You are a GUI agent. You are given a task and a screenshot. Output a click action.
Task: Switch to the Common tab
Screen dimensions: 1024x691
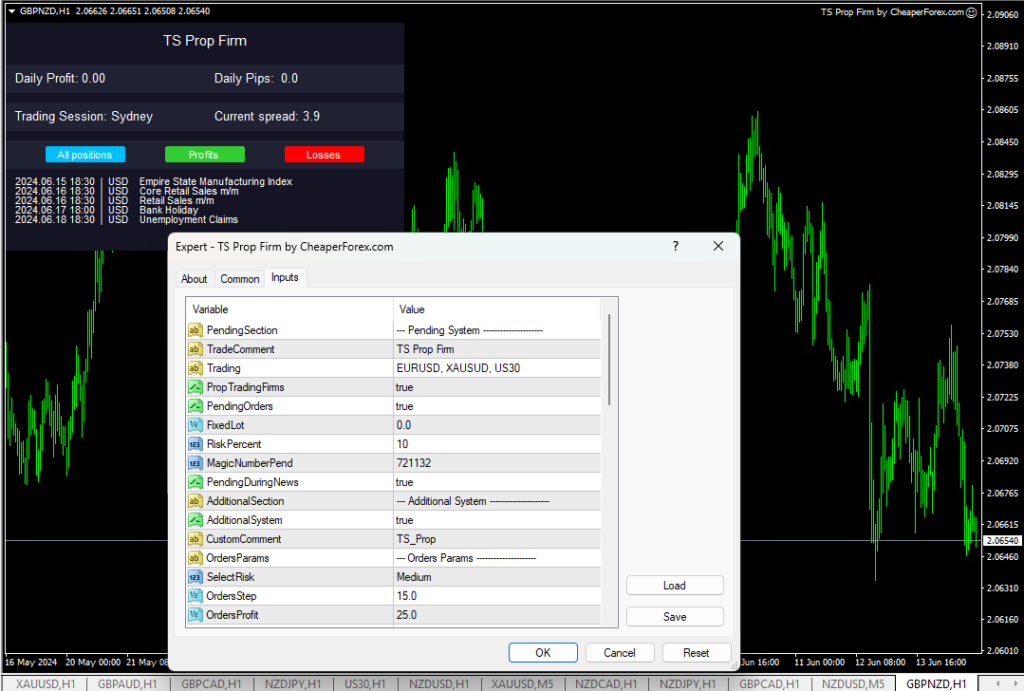tap(239, 279)
